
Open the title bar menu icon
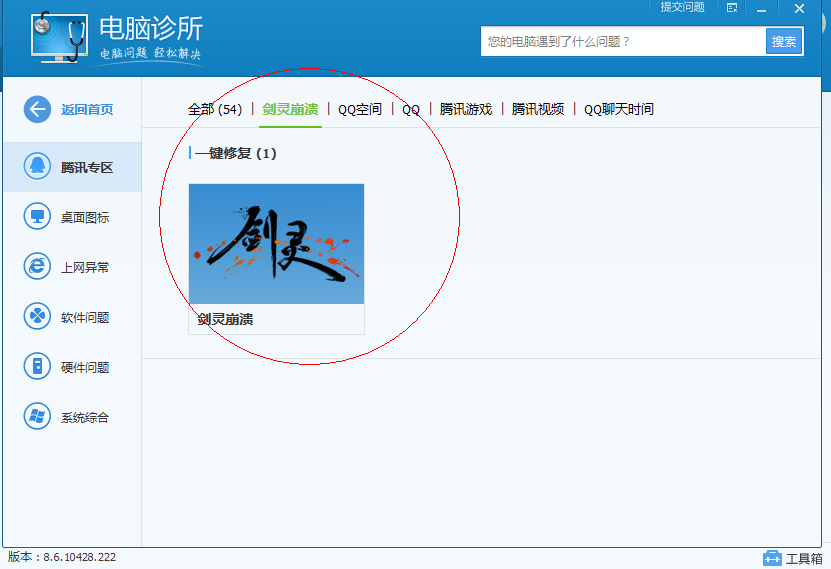(732, 8)
